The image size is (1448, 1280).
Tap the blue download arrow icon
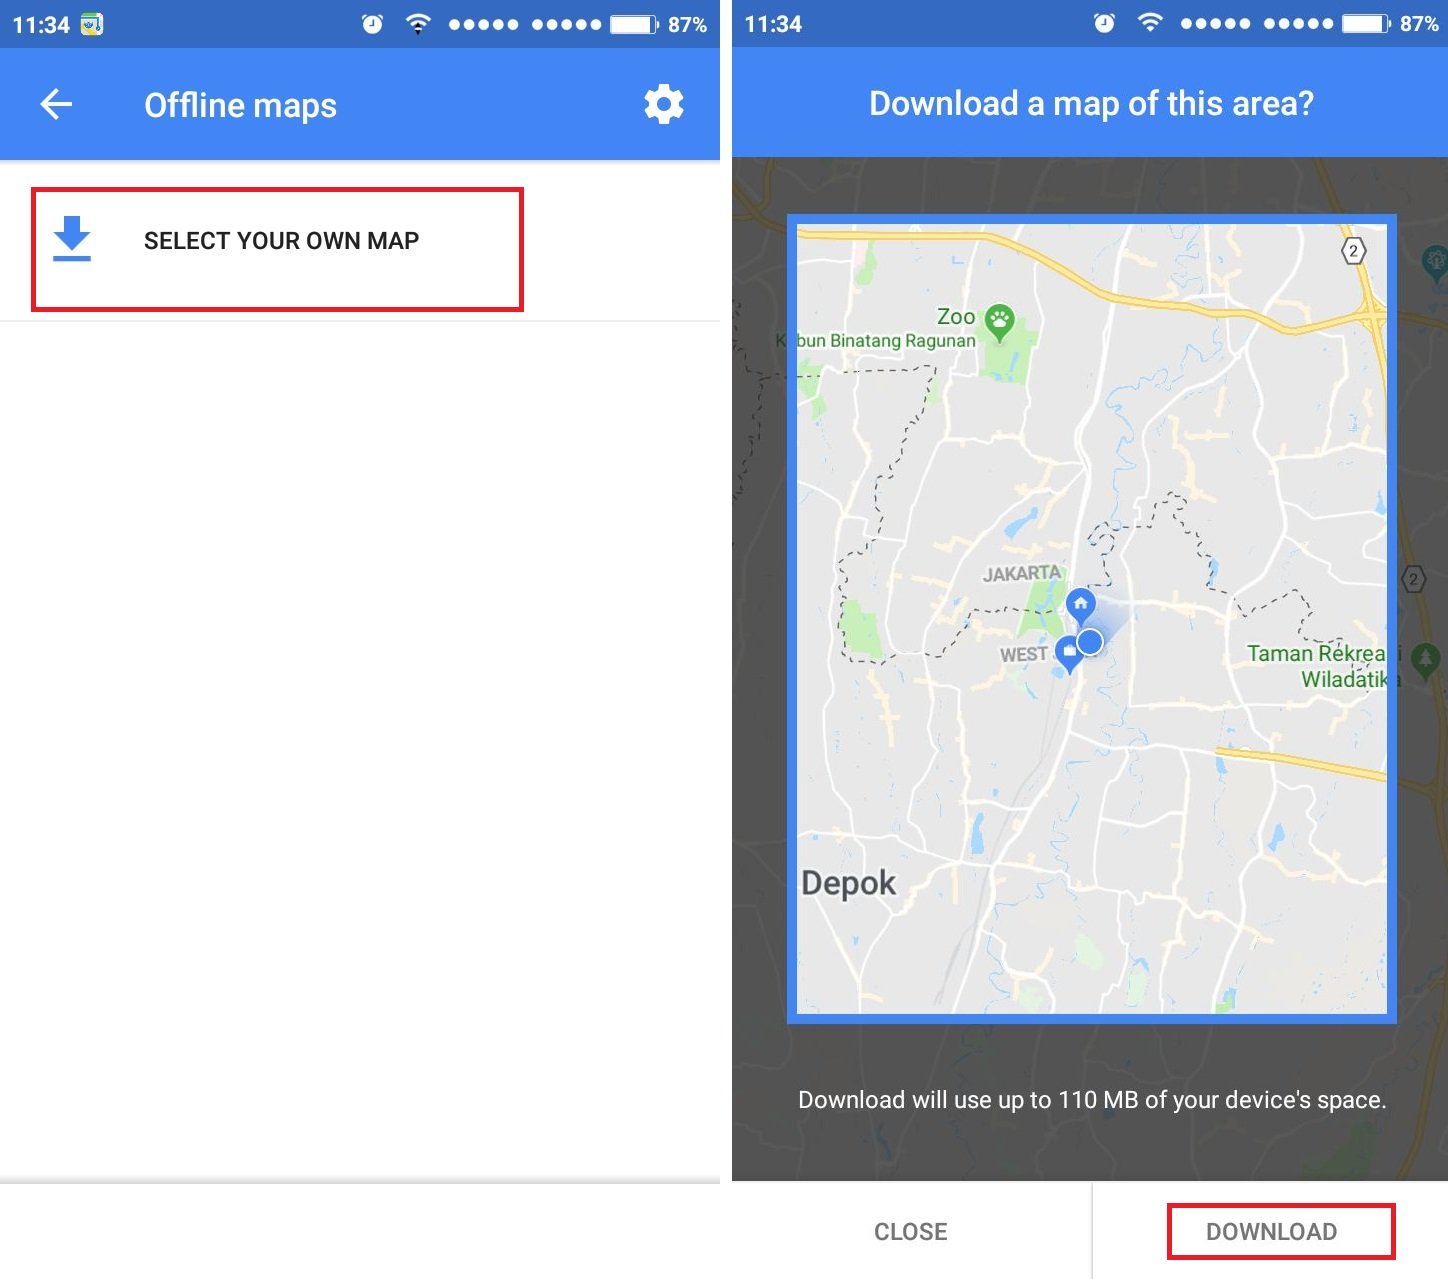tap(72, 240)
